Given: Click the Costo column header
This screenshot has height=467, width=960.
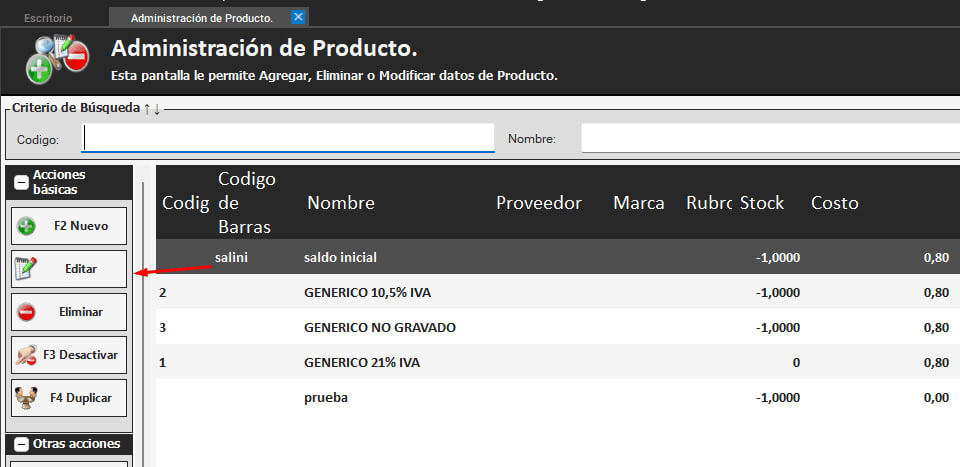Looking at the screenshot, I should (834, 203).
